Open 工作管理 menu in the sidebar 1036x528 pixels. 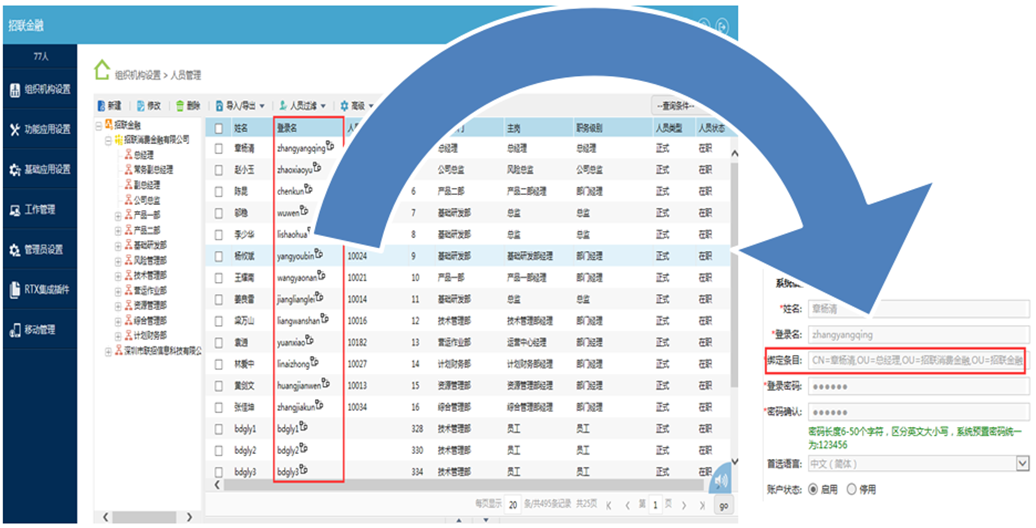(x=40, y=210)
